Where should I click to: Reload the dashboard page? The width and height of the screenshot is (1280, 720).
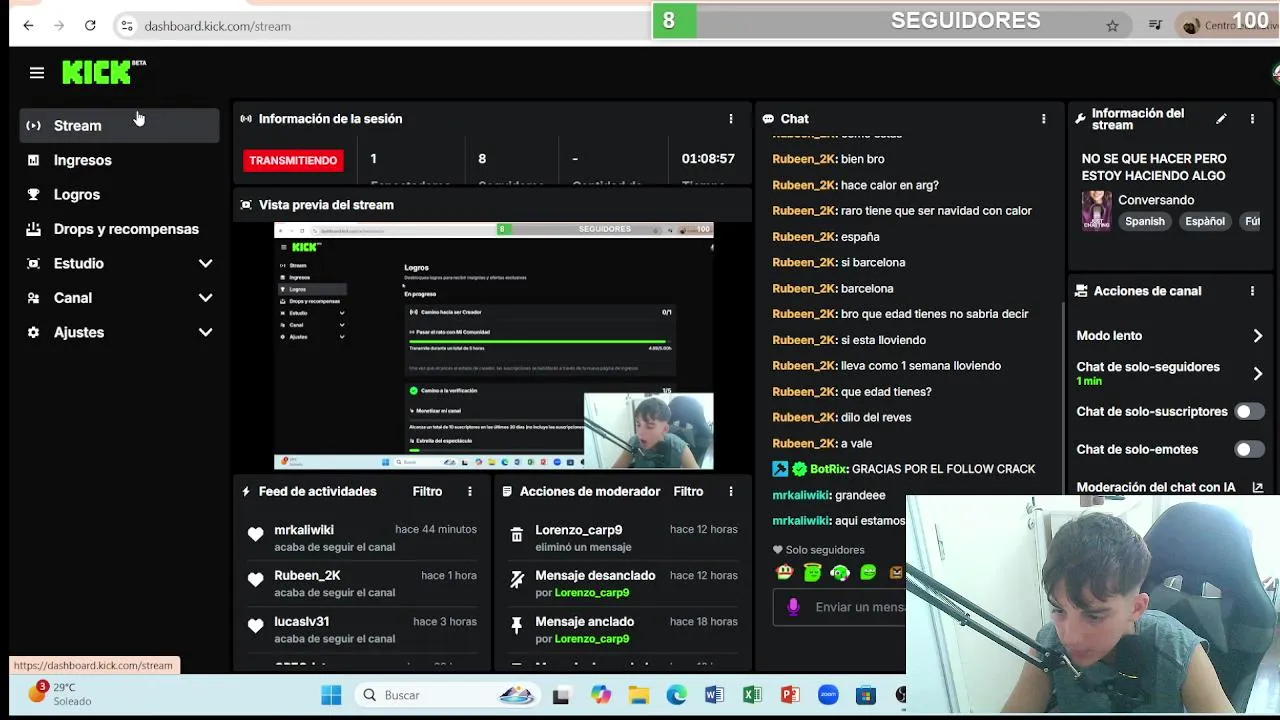click(x=90, y=26)
